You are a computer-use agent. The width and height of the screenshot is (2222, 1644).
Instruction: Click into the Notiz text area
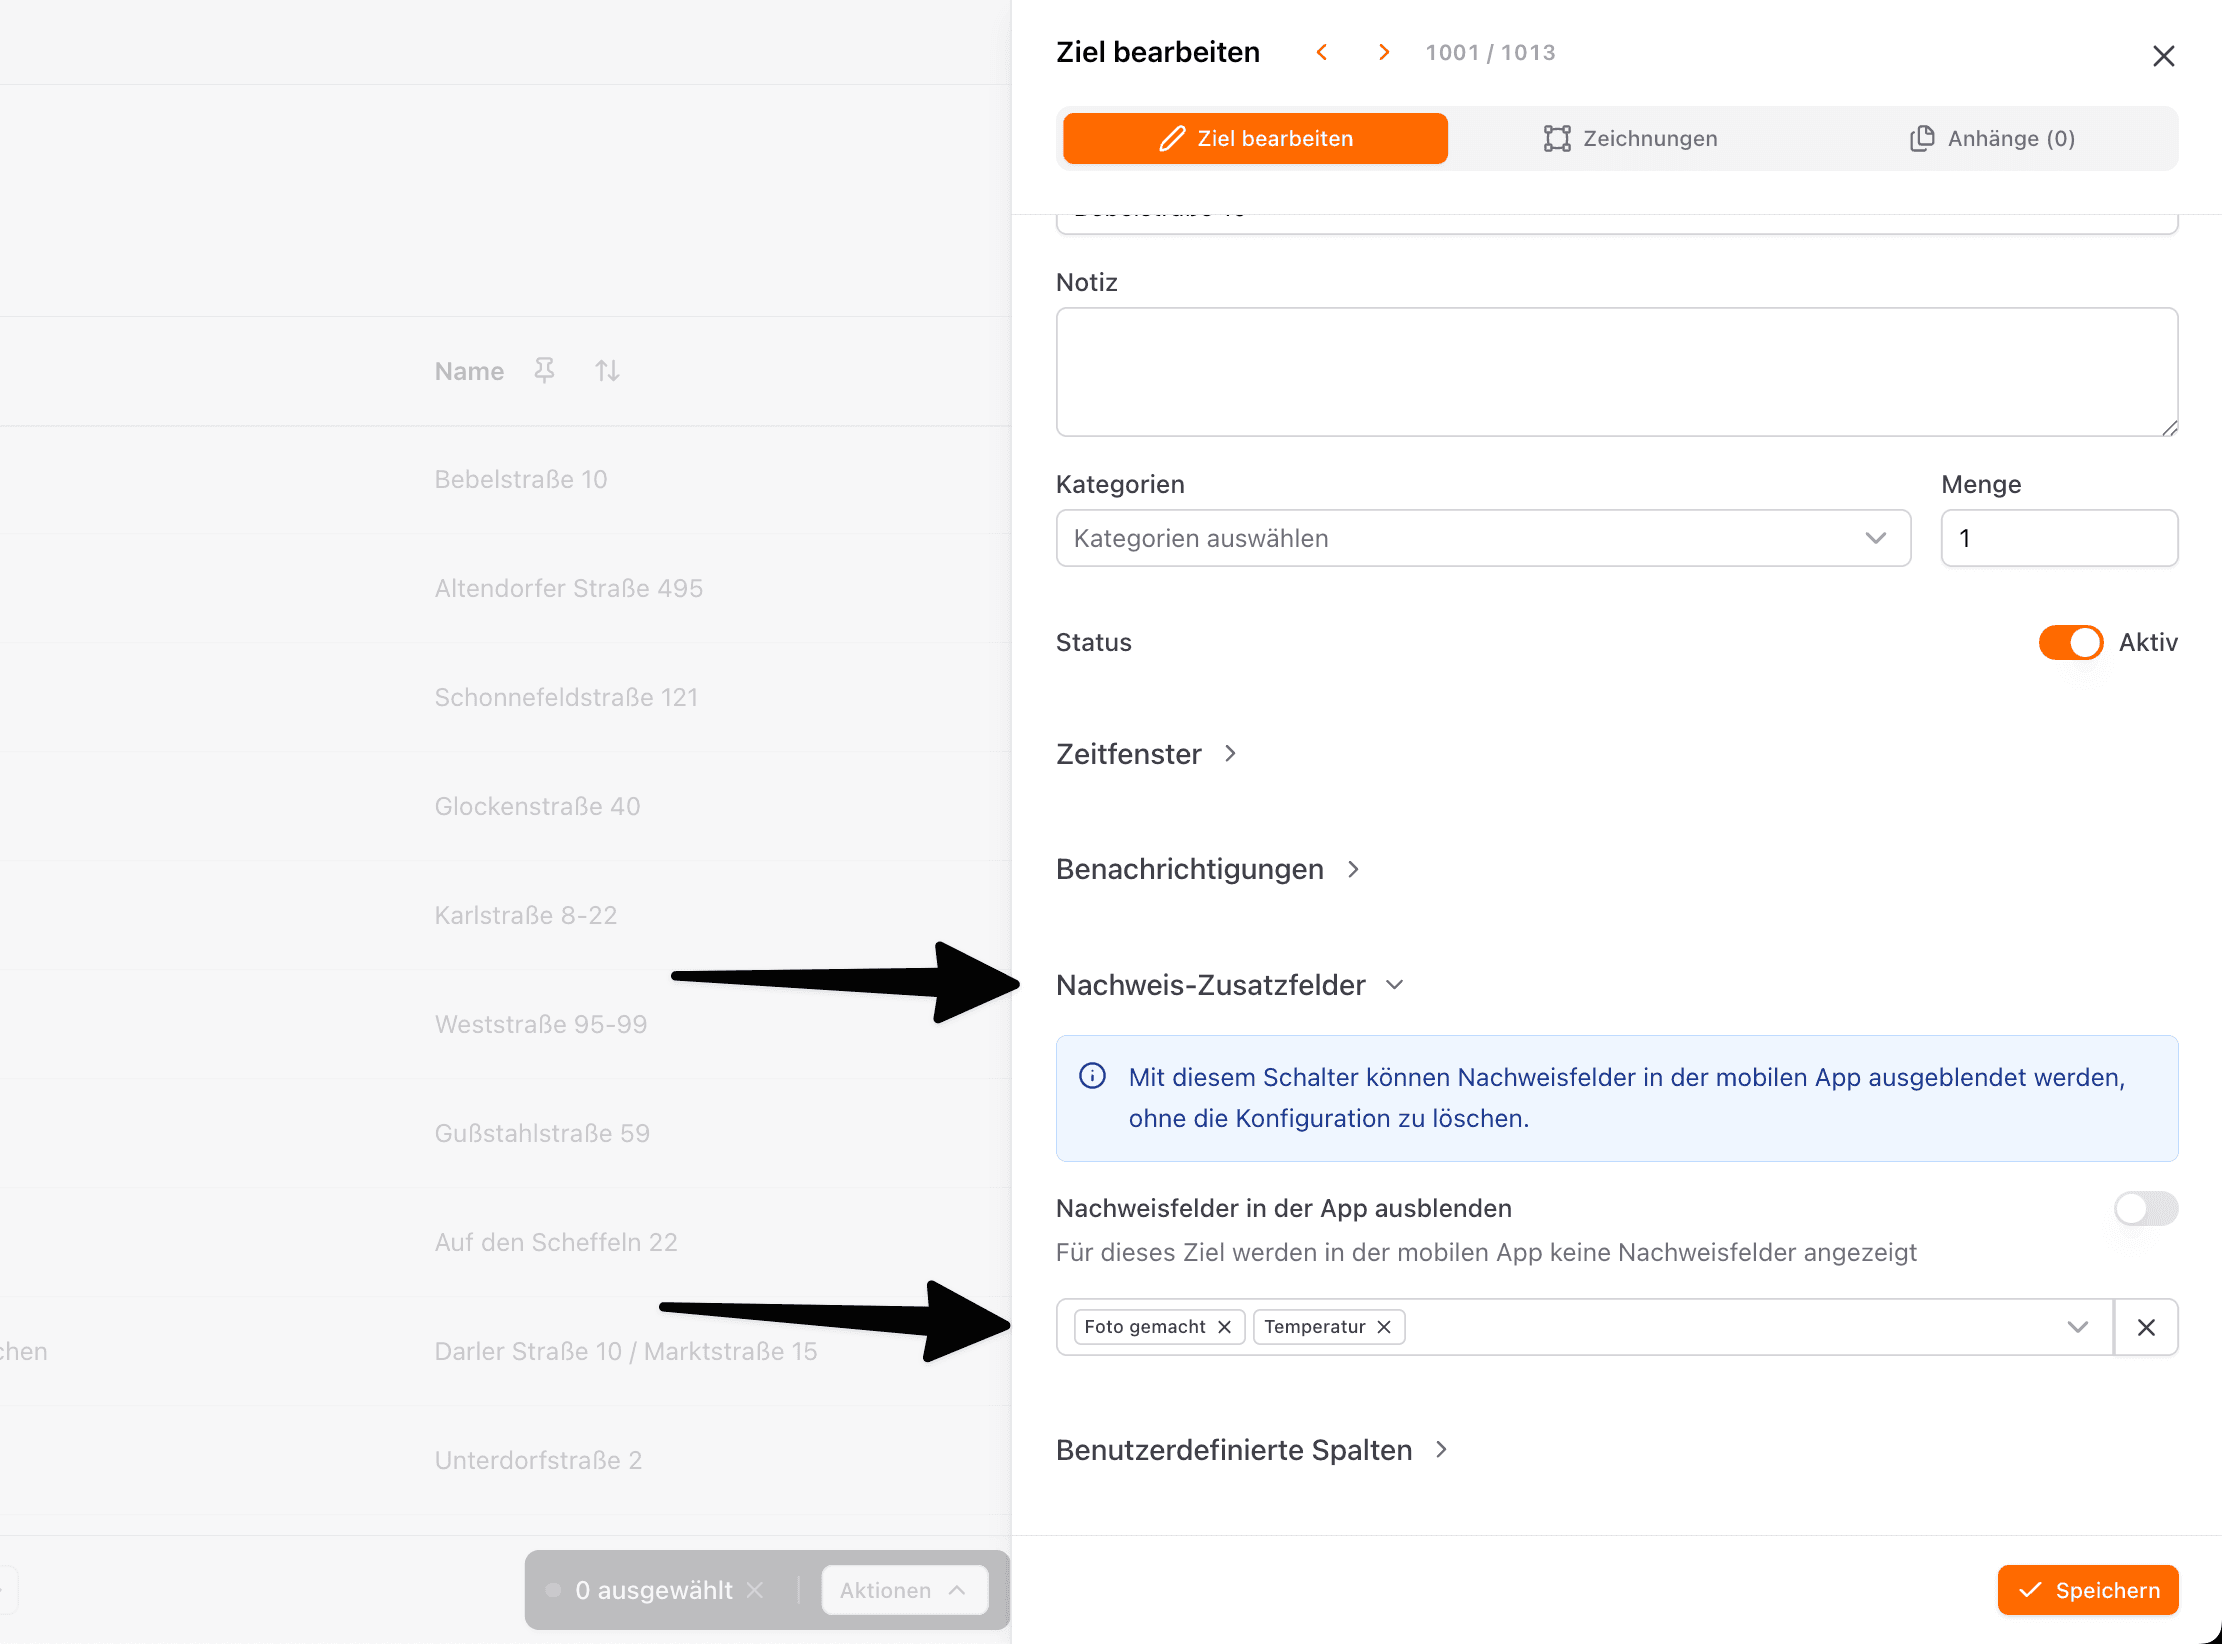coord(1616,372)
